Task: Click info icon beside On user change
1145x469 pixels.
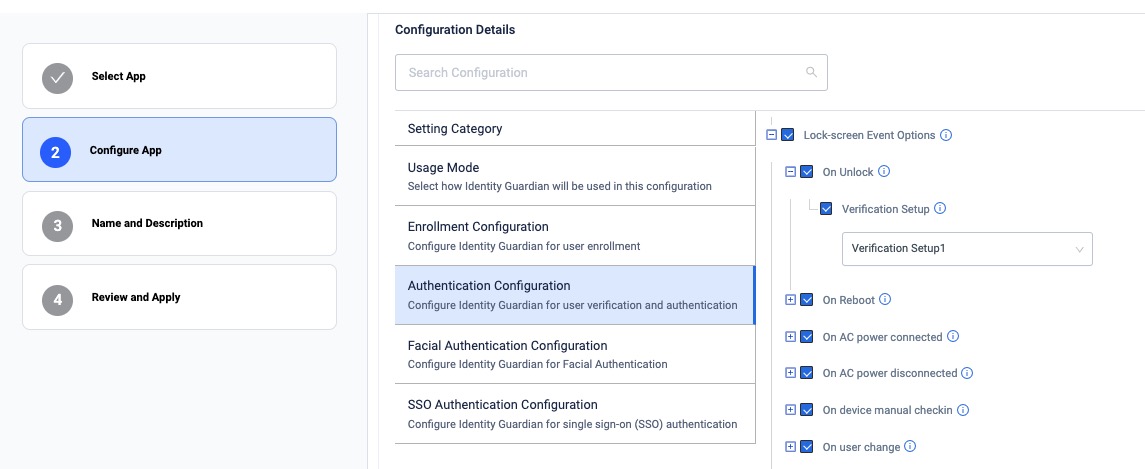Action: pyautogui.click(x=911, y=447)
